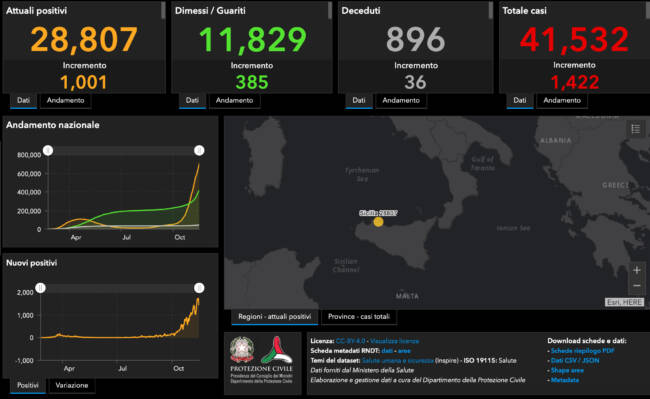Open the Dati CSV / JSON download link
Image resolution: width=650 pixels, height=399 pixels.
point(575,360)
